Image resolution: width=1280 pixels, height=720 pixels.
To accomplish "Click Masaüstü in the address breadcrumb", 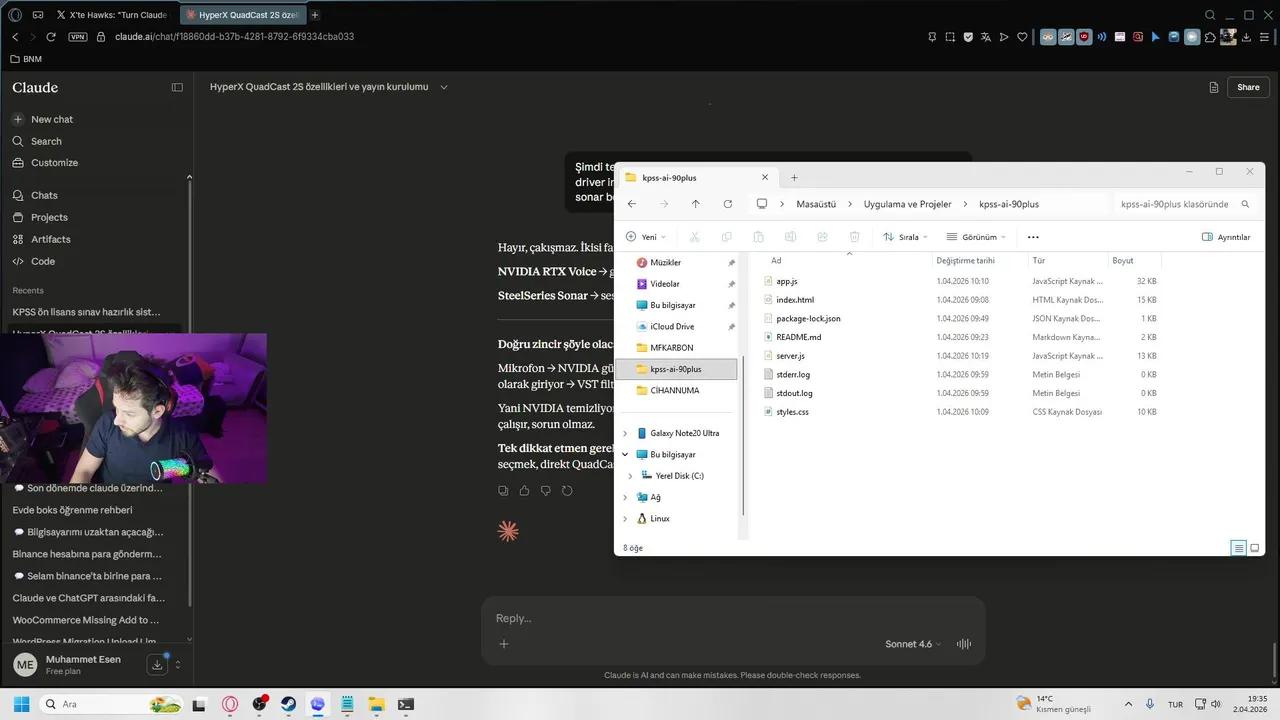I will click(816, 204).
